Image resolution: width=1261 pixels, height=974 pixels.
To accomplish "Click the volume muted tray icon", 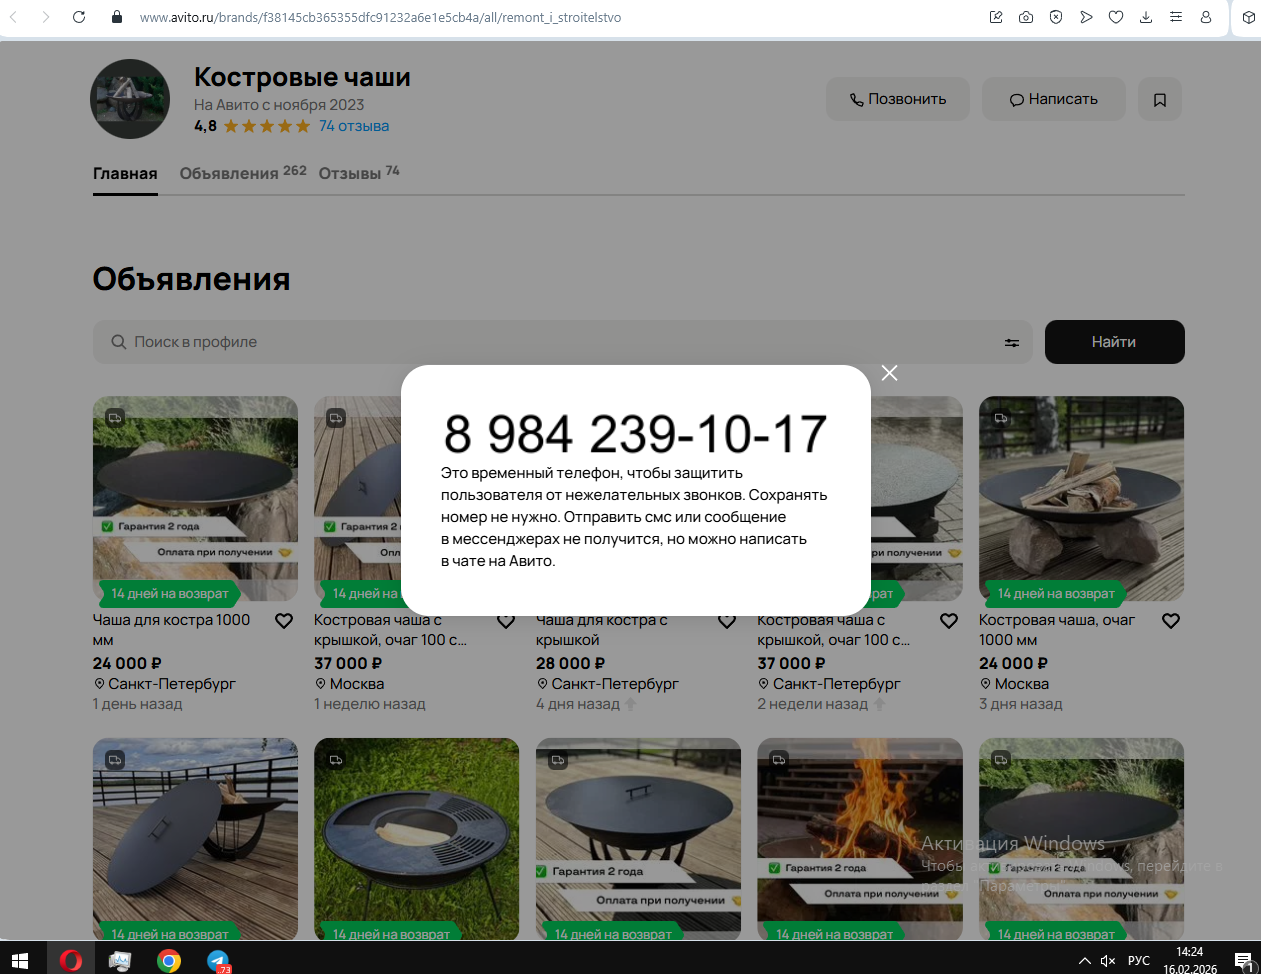I will point(1108,961).
